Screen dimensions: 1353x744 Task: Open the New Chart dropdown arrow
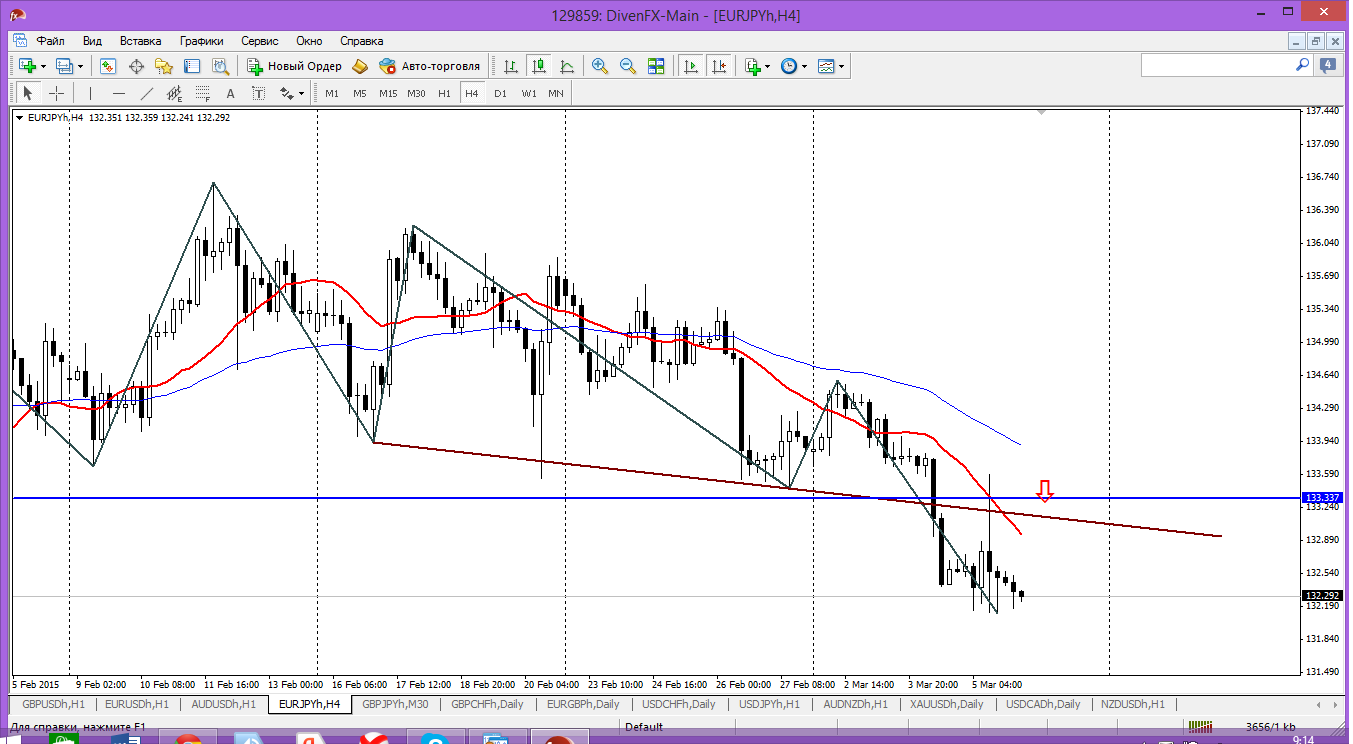coord(43,66)
